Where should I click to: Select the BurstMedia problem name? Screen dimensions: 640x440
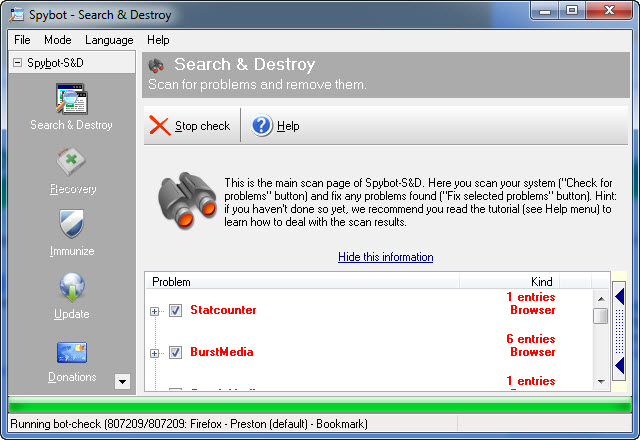(x=222, y=352)
